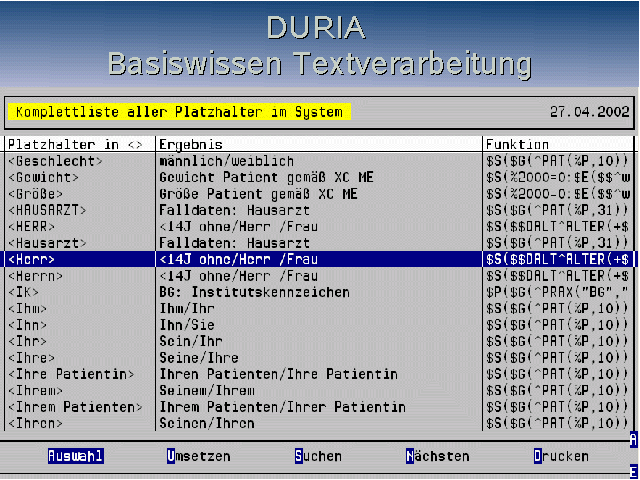This screenshot has width=640, height=480.
Task: Choose the <IK> placeholder
Action: (23, 292)
